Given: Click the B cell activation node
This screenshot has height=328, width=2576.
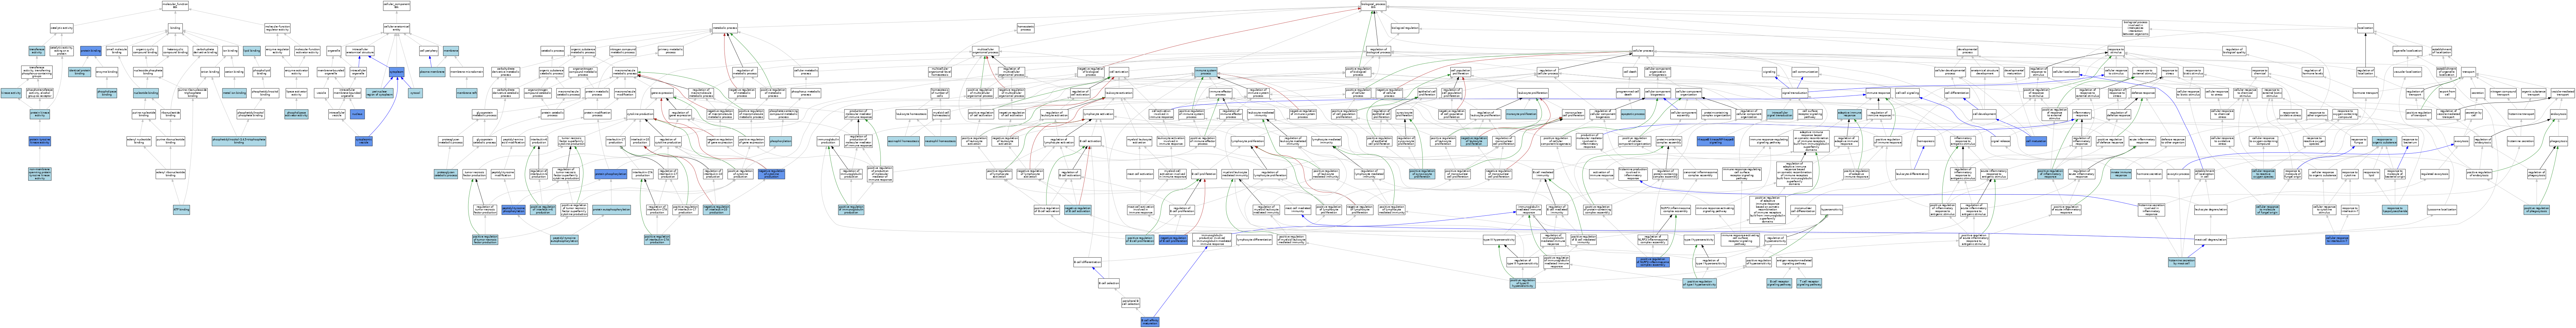Looking at the screenshot, I should (1090, 141).
